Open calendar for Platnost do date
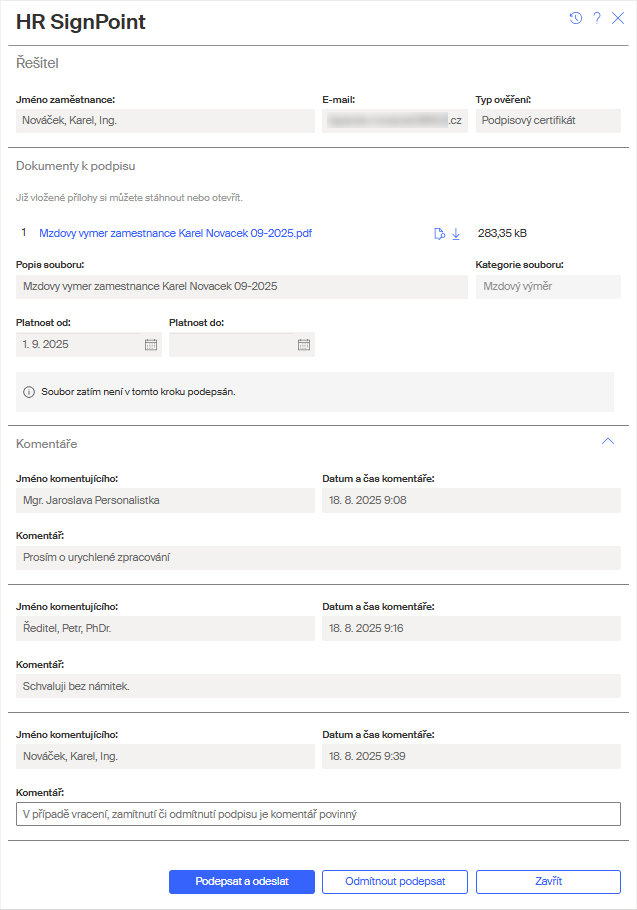Viewport: 637px width, 910px height. pos(304,344)
